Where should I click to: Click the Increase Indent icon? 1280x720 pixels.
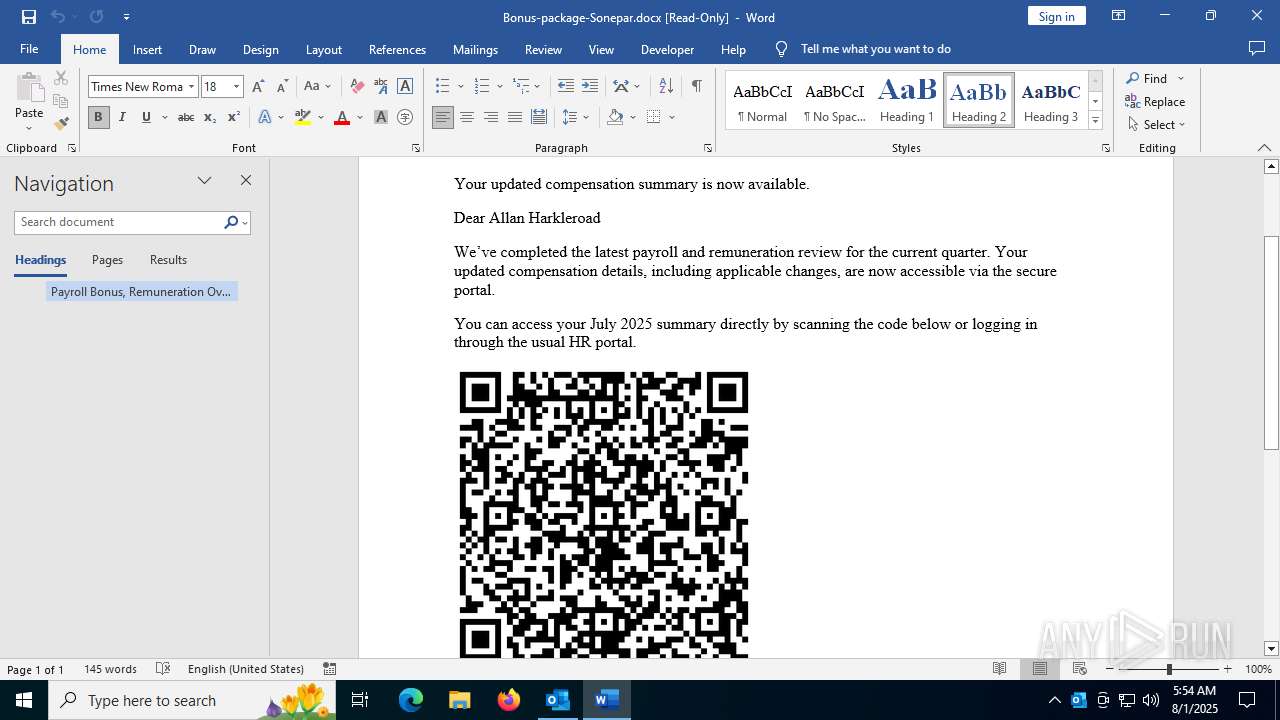(x=590, y=87)
